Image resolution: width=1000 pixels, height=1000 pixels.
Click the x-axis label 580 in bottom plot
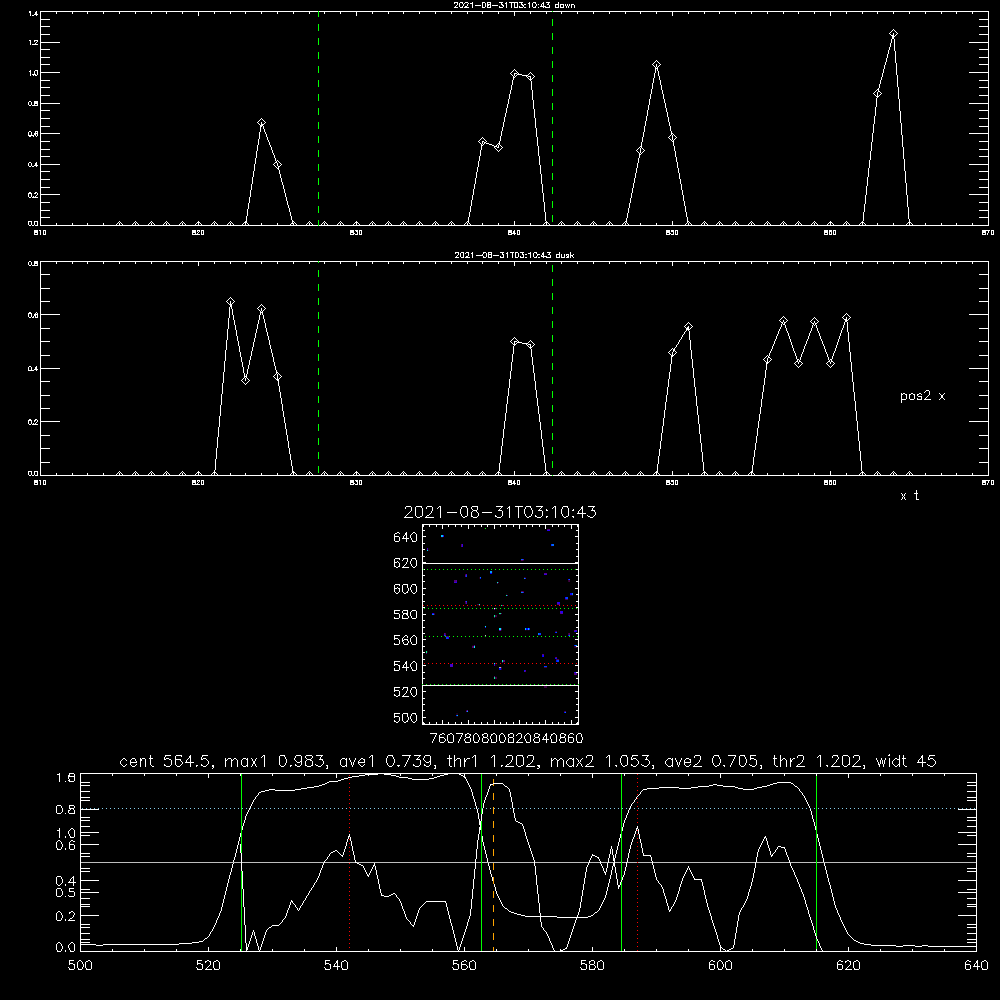pos(592,966)
